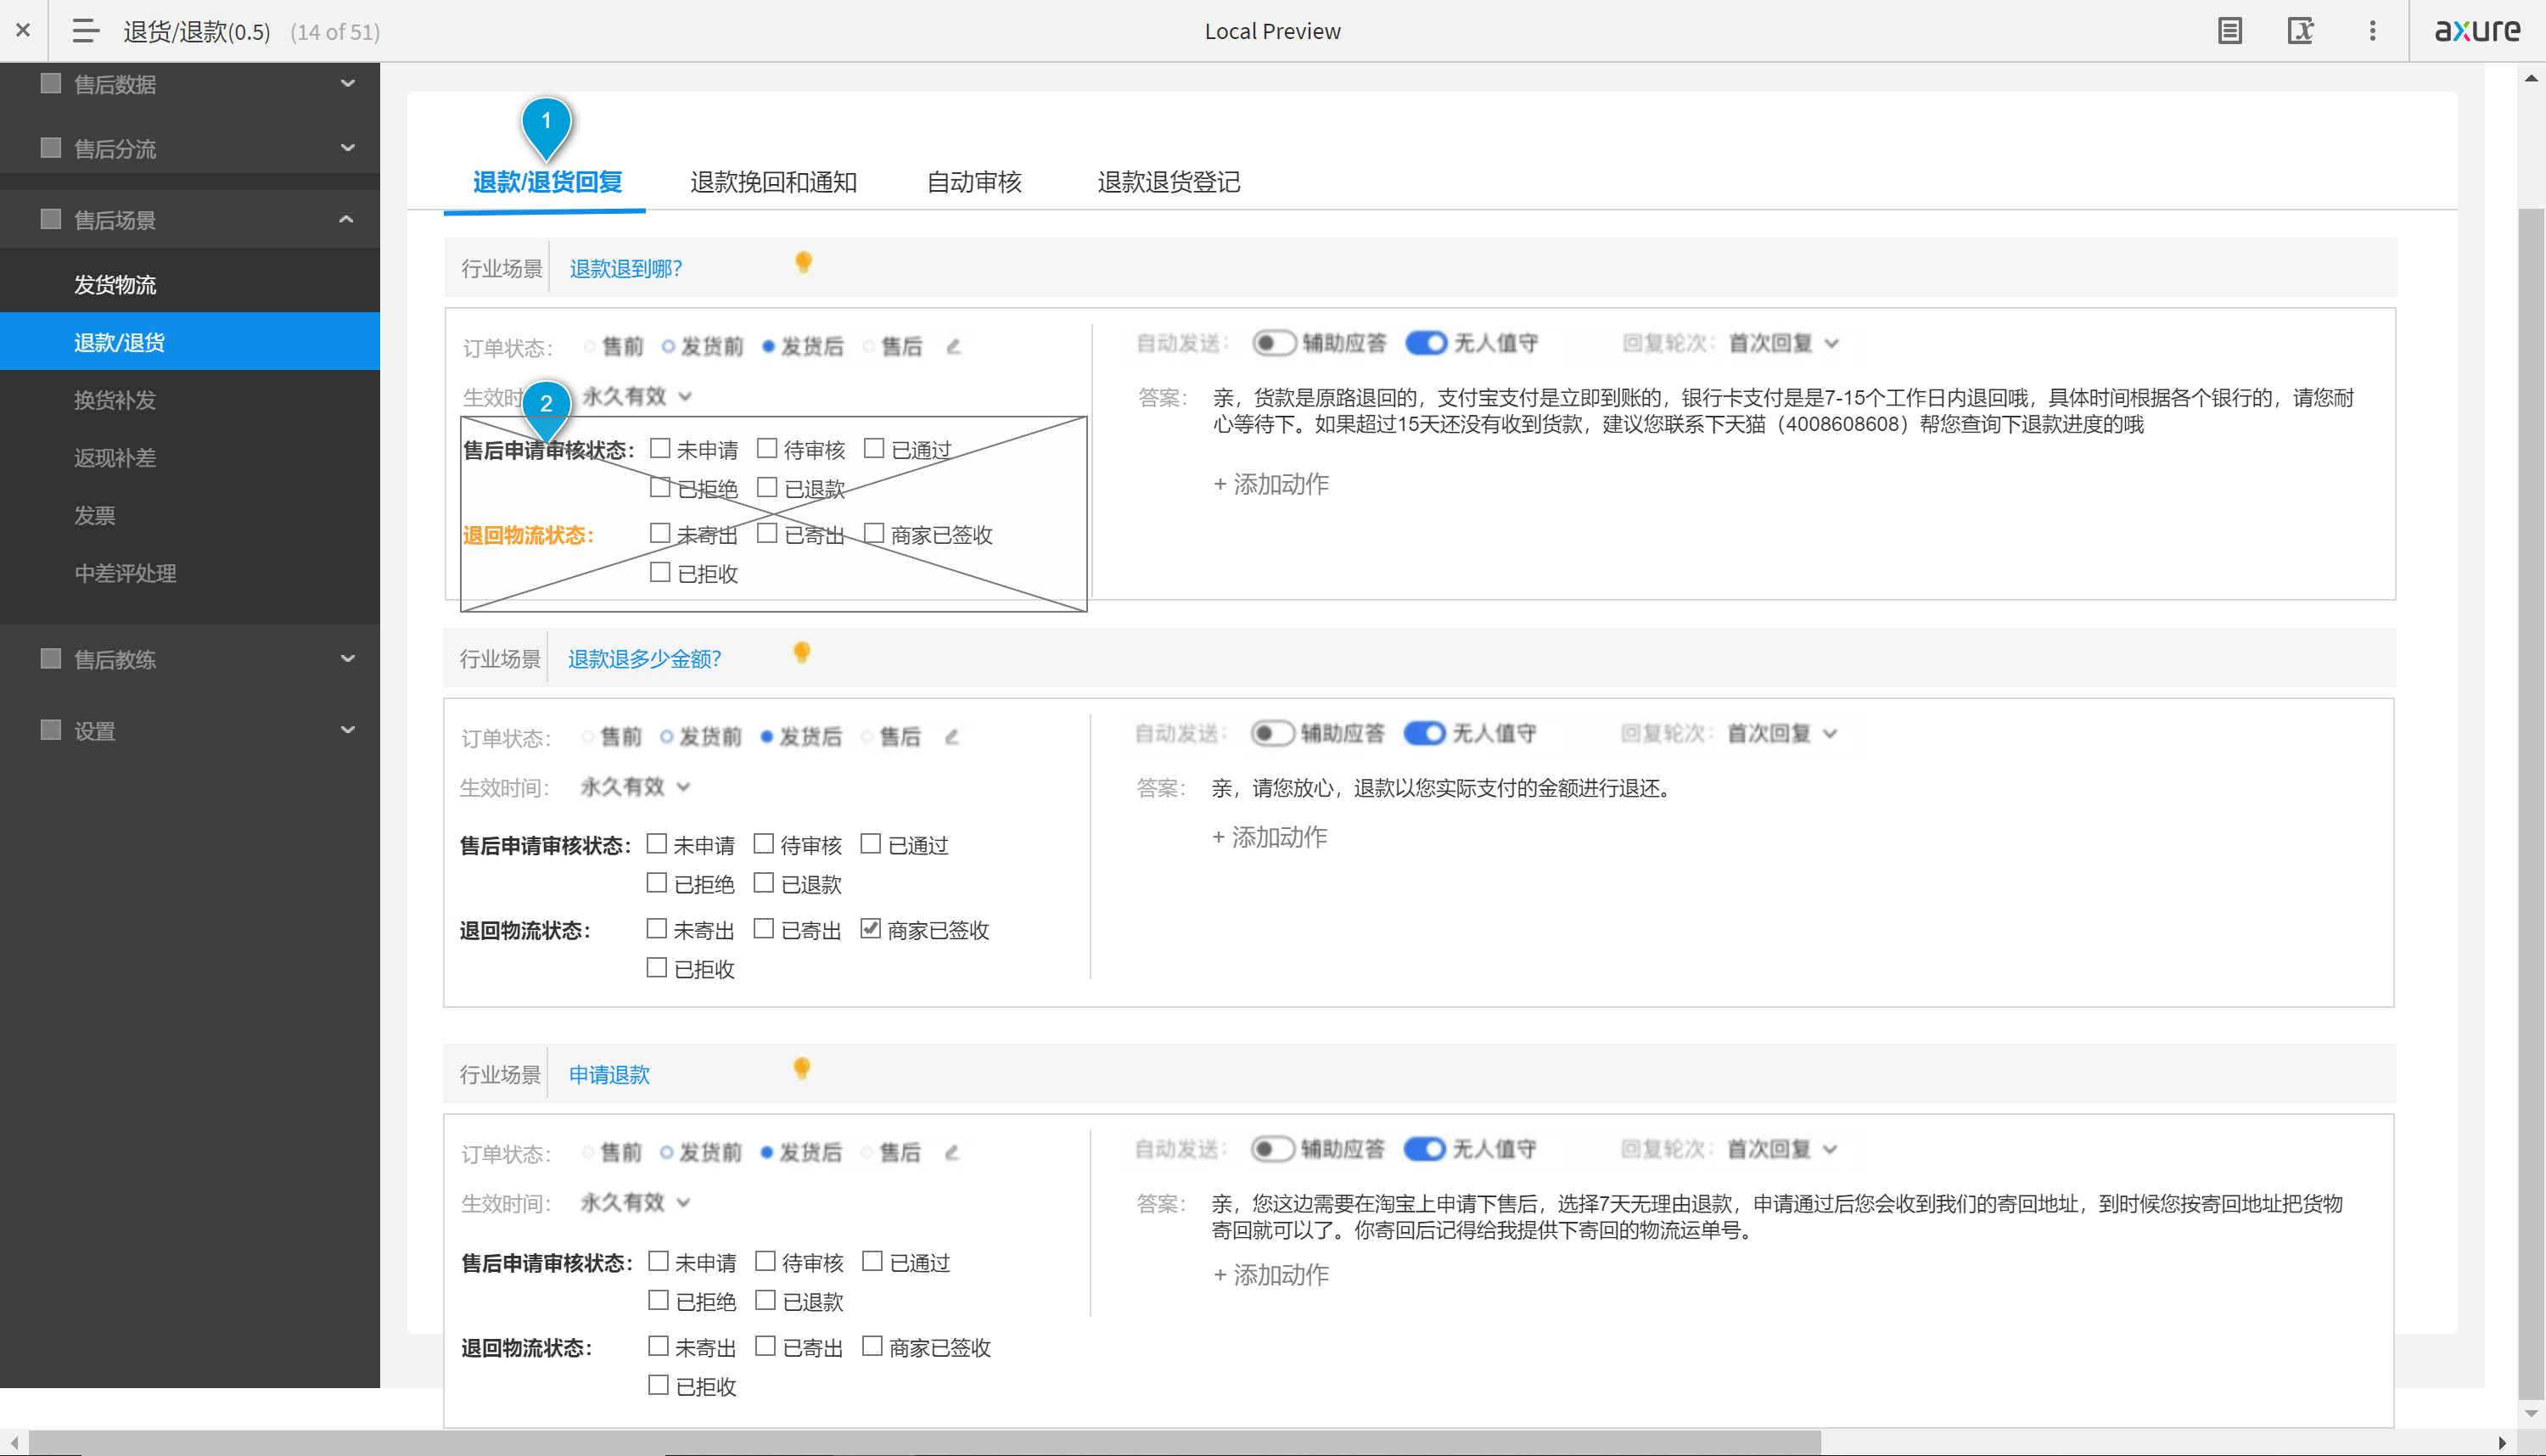Click the scroll right arrow of horizontal scrollbar
Screen dimensions: 2546x1456
(x=2501, y=1443)
